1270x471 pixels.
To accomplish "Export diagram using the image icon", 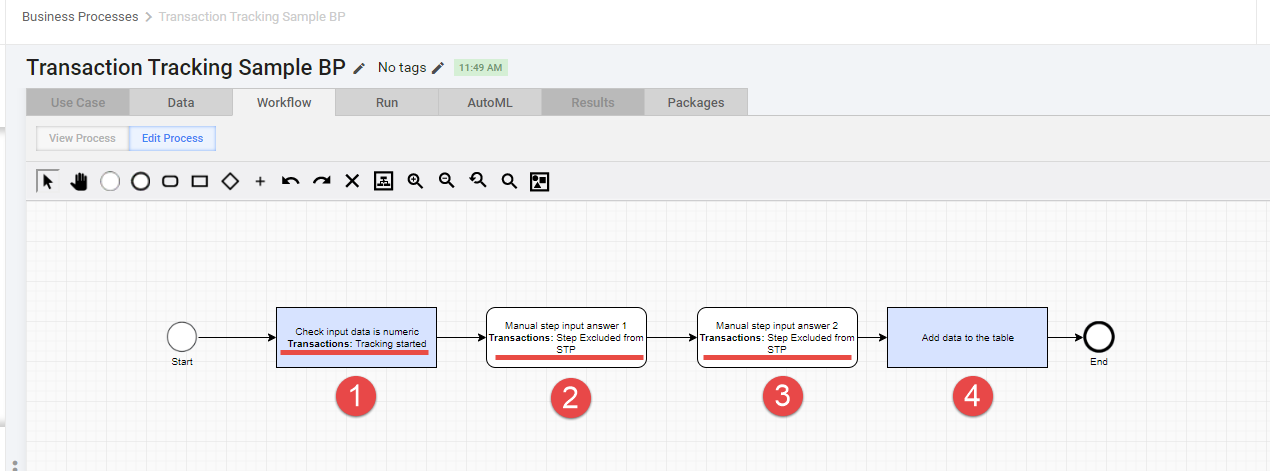I will pos(540,181).
